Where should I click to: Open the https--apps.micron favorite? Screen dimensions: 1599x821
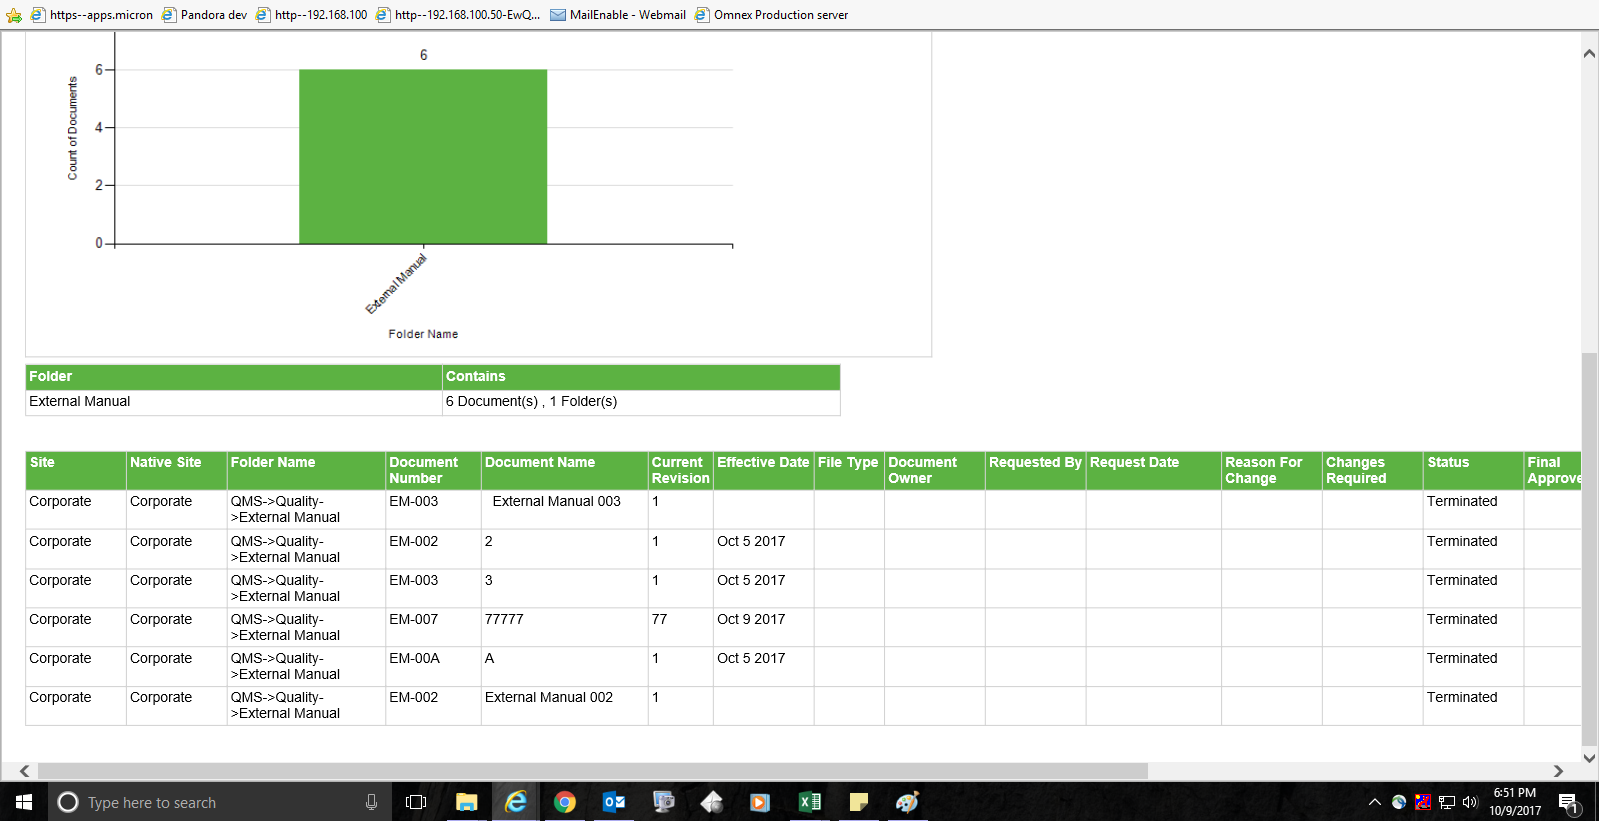click(92, 15)
